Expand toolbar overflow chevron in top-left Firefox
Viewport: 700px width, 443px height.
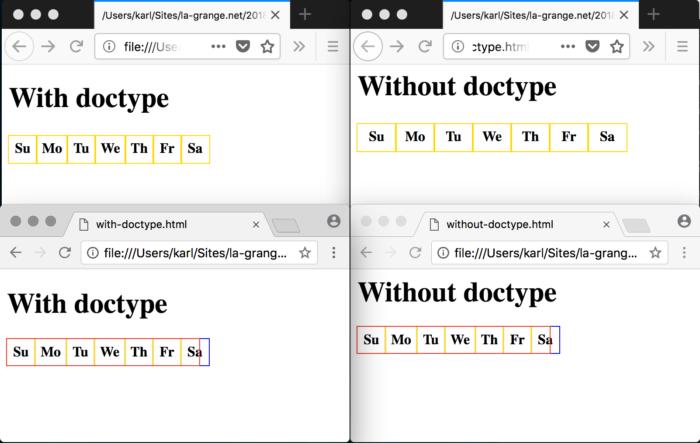[299, 46]
